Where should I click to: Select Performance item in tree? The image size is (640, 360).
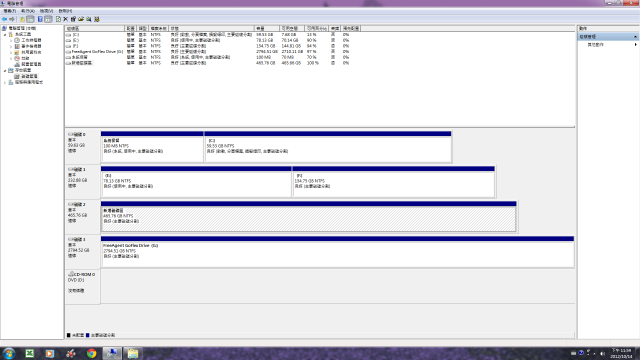click(22, 58)
